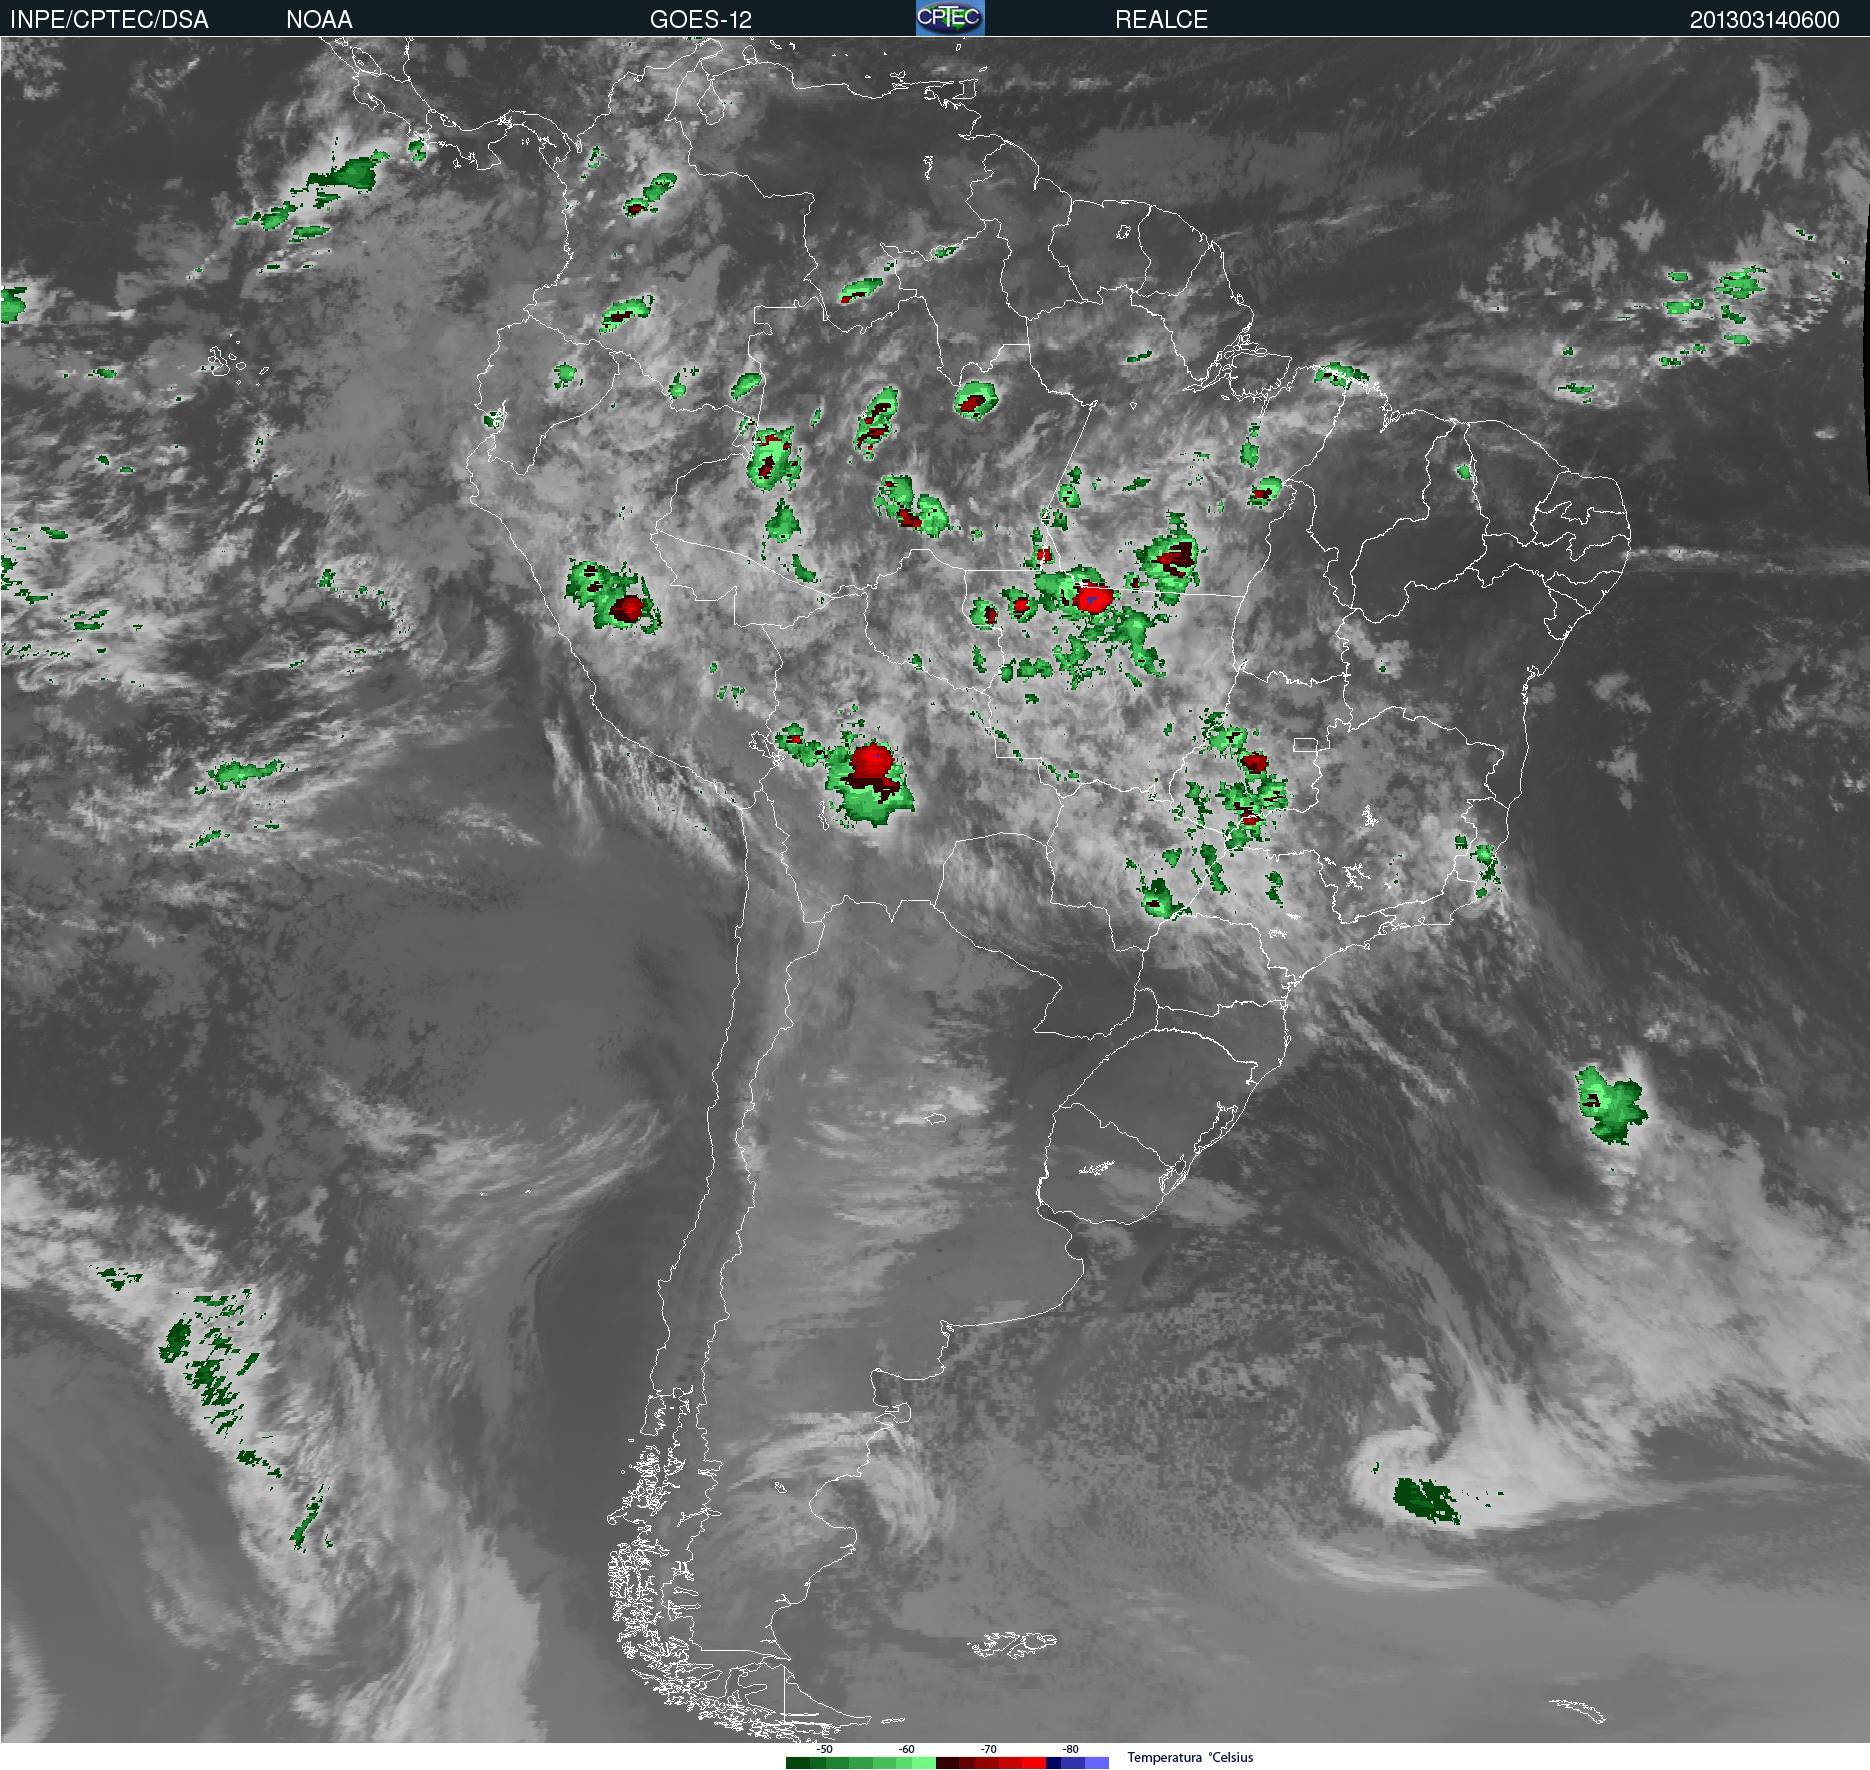Click the -60 legend value

(x=906, y=1750)
